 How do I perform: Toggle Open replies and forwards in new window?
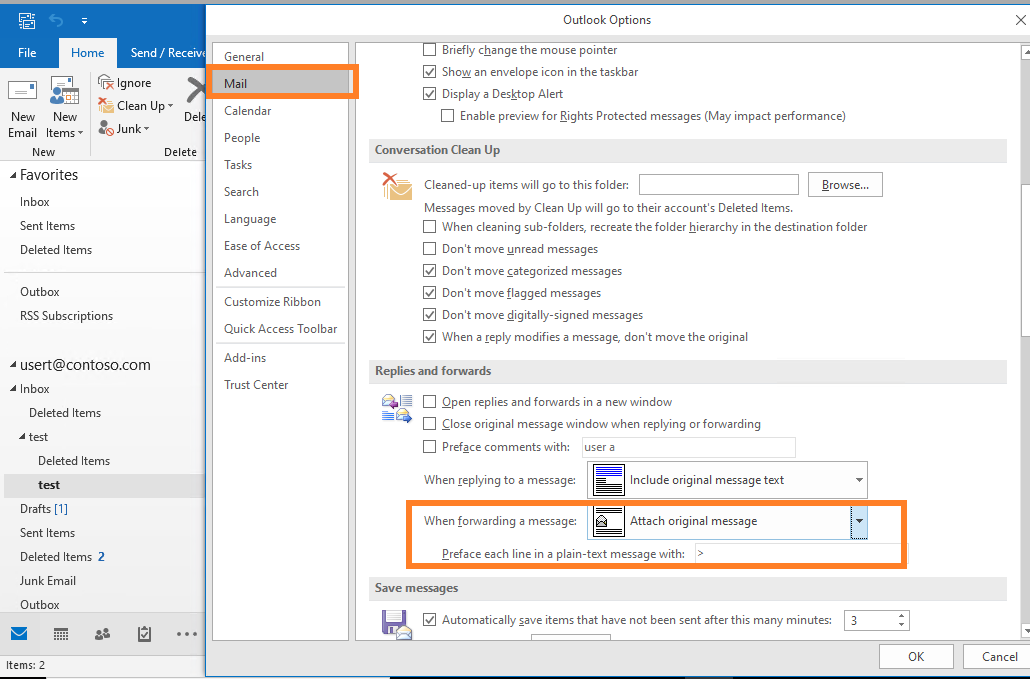(430, 402)
